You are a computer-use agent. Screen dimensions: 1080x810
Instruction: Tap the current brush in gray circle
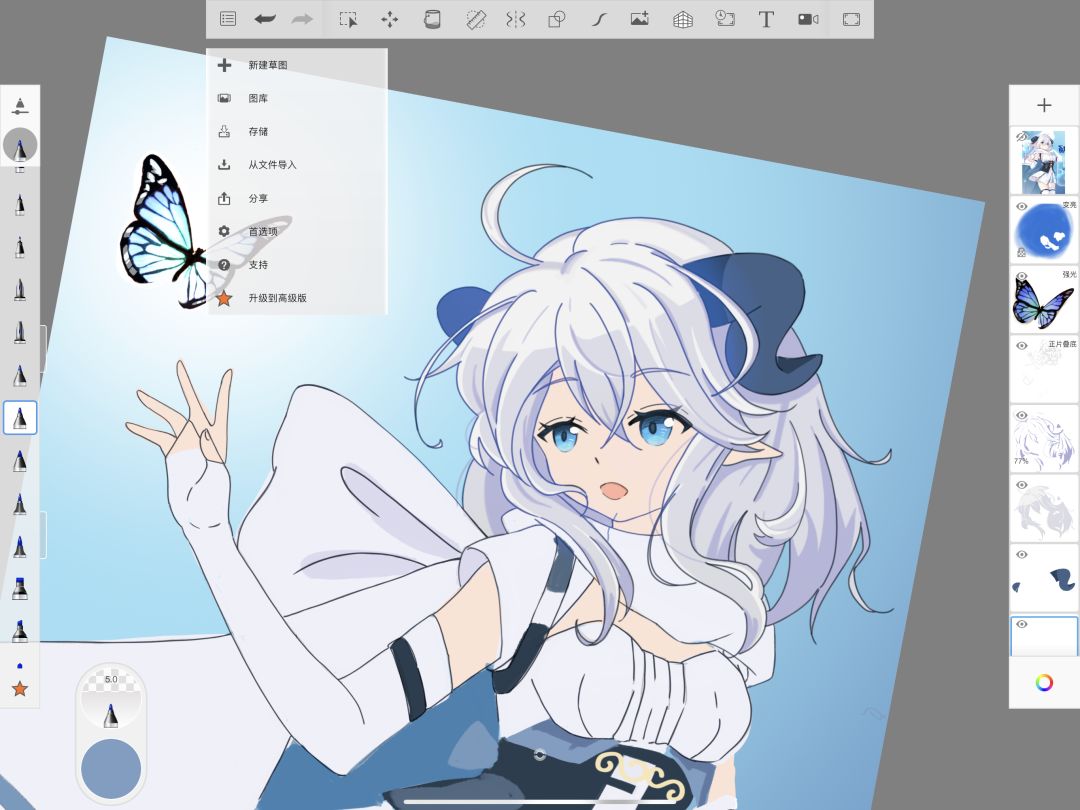click(20, 145)
